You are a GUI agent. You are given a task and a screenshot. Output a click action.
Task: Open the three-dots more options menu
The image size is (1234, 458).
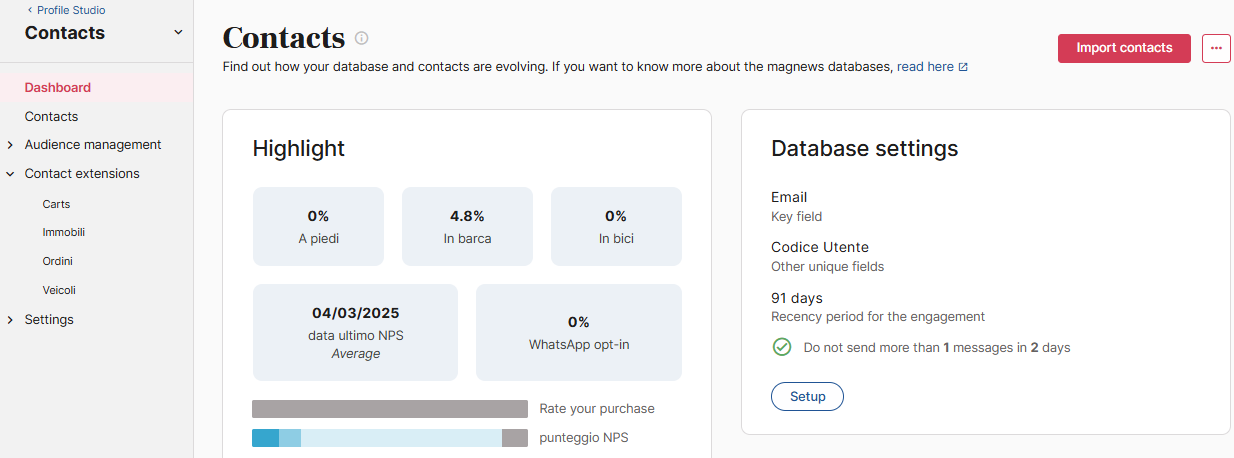[x=1216, y=48]
